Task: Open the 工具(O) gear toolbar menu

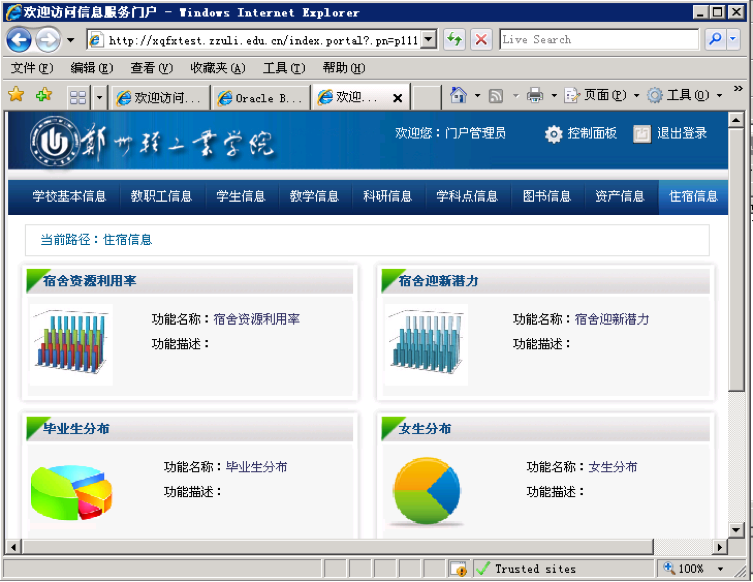Action: [684, 96]
